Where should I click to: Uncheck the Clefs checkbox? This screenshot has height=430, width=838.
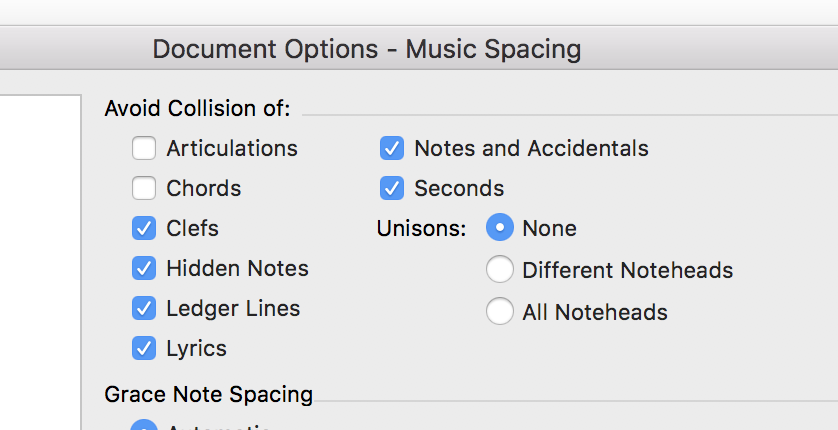coord(144,228)
